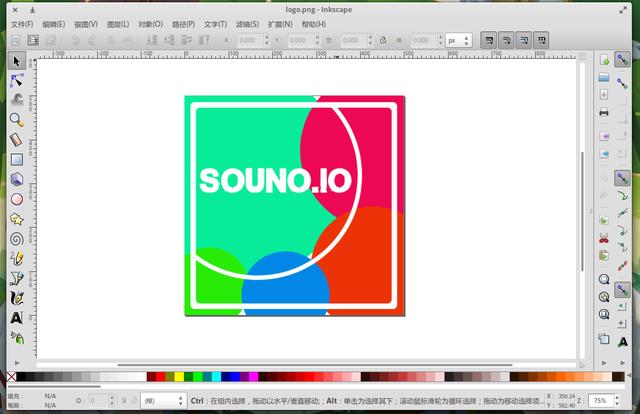Screen dimensions: 640x414
Task: Select the Rectangle tool
Action: coord(16,159)
